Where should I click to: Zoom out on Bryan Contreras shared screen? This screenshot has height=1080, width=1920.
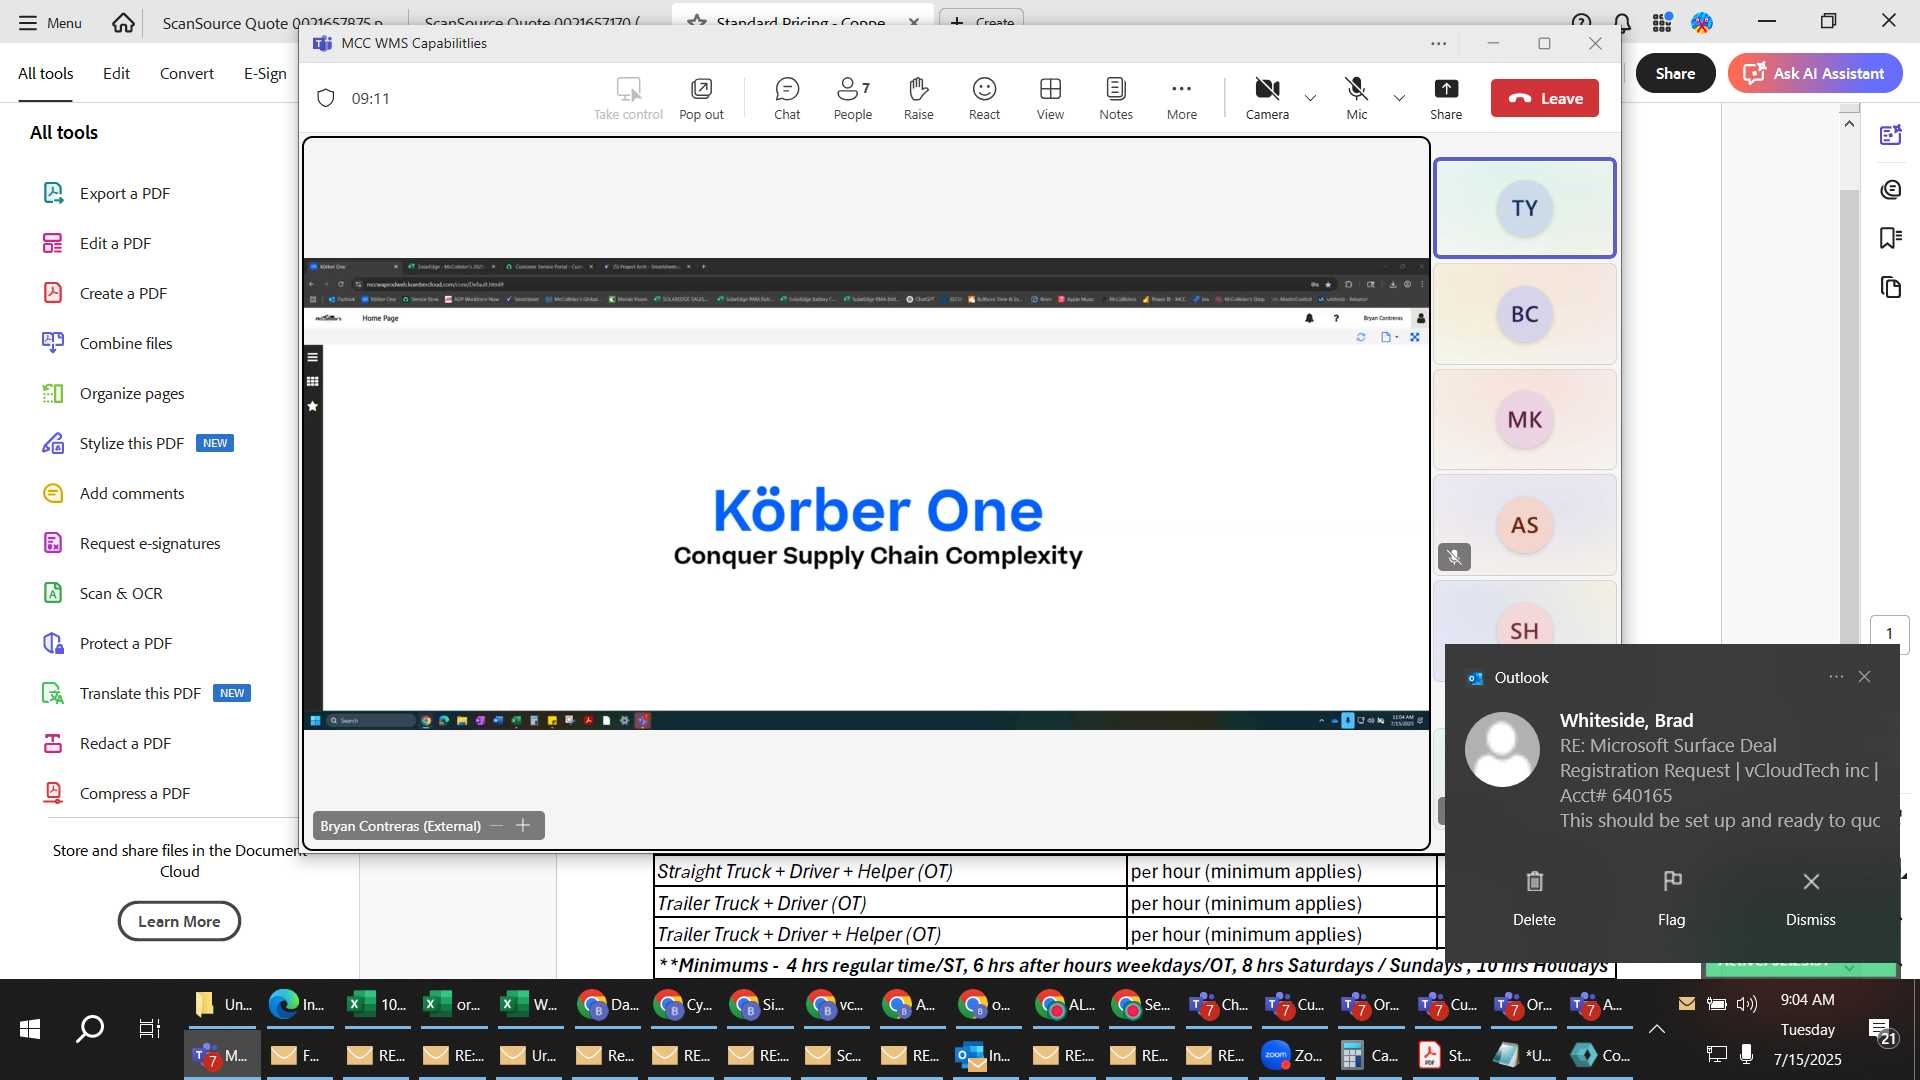(x=496, y=825)
